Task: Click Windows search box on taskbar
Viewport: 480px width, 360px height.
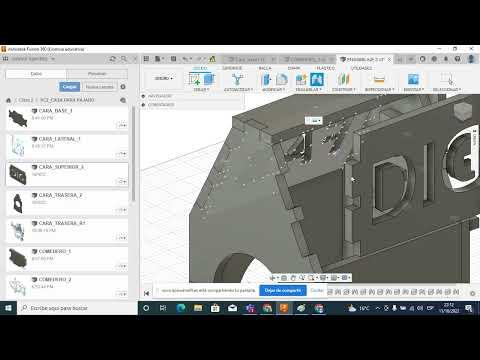Action: click(x=77, y=308)
